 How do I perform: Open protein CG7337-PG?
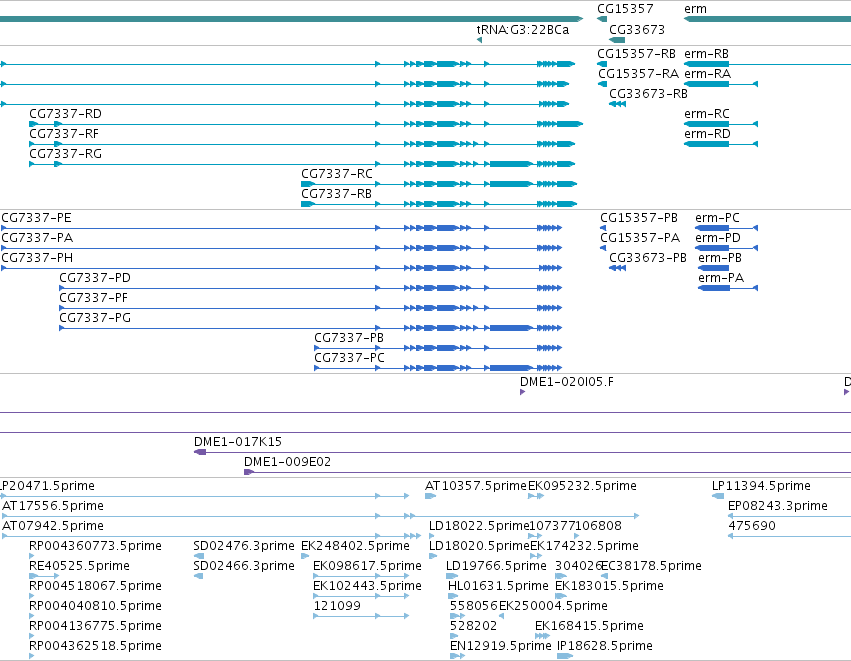click(95, 318)
